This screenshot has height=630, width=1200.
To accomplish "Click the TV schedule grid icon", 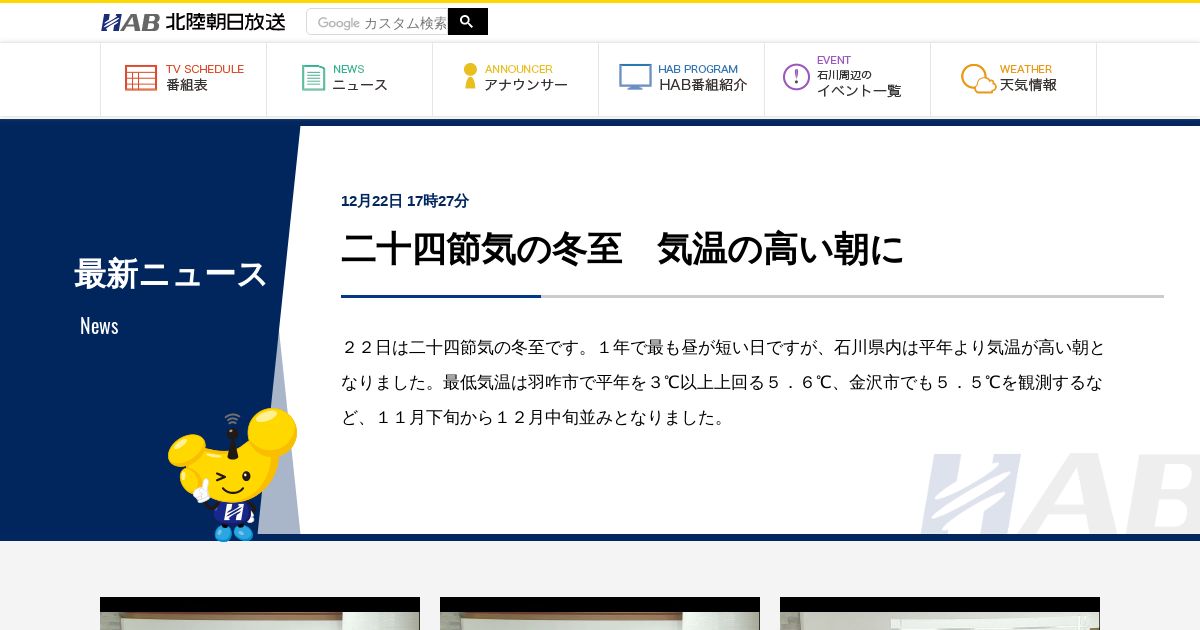I will (x=141, y=78).
